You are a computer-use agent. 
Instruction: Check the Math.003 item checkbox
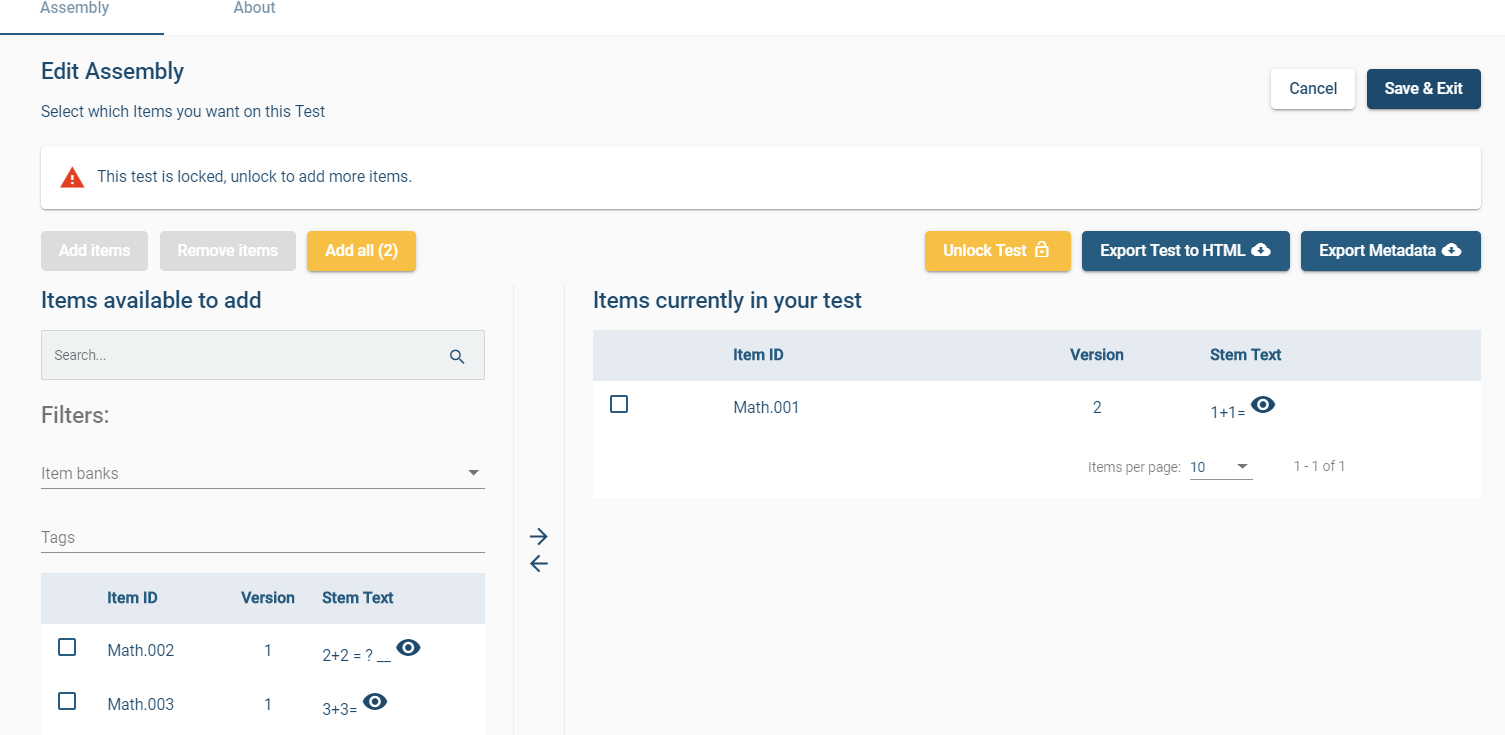tap(67, 701)
